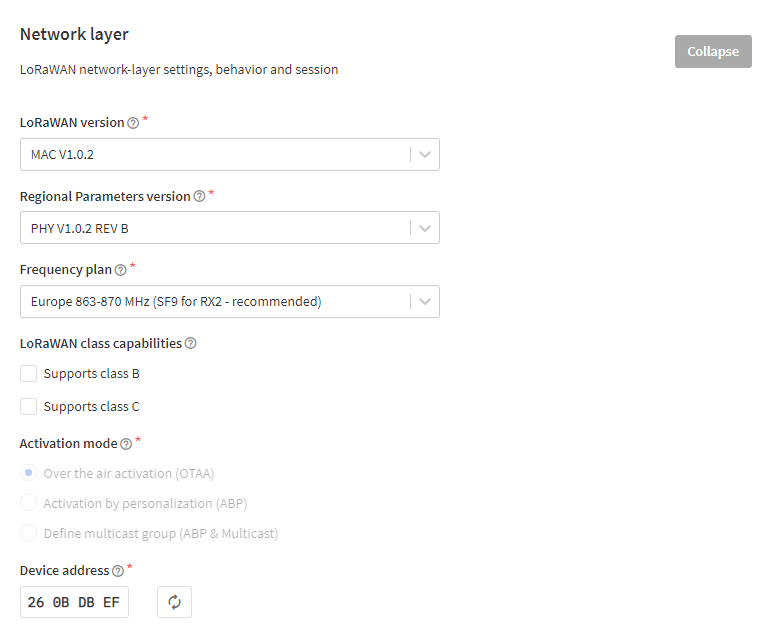The width and height of the screenshot is (762, 625).
Task: Select Over the air activation (OTAA)
Action: tap(29, 473)
